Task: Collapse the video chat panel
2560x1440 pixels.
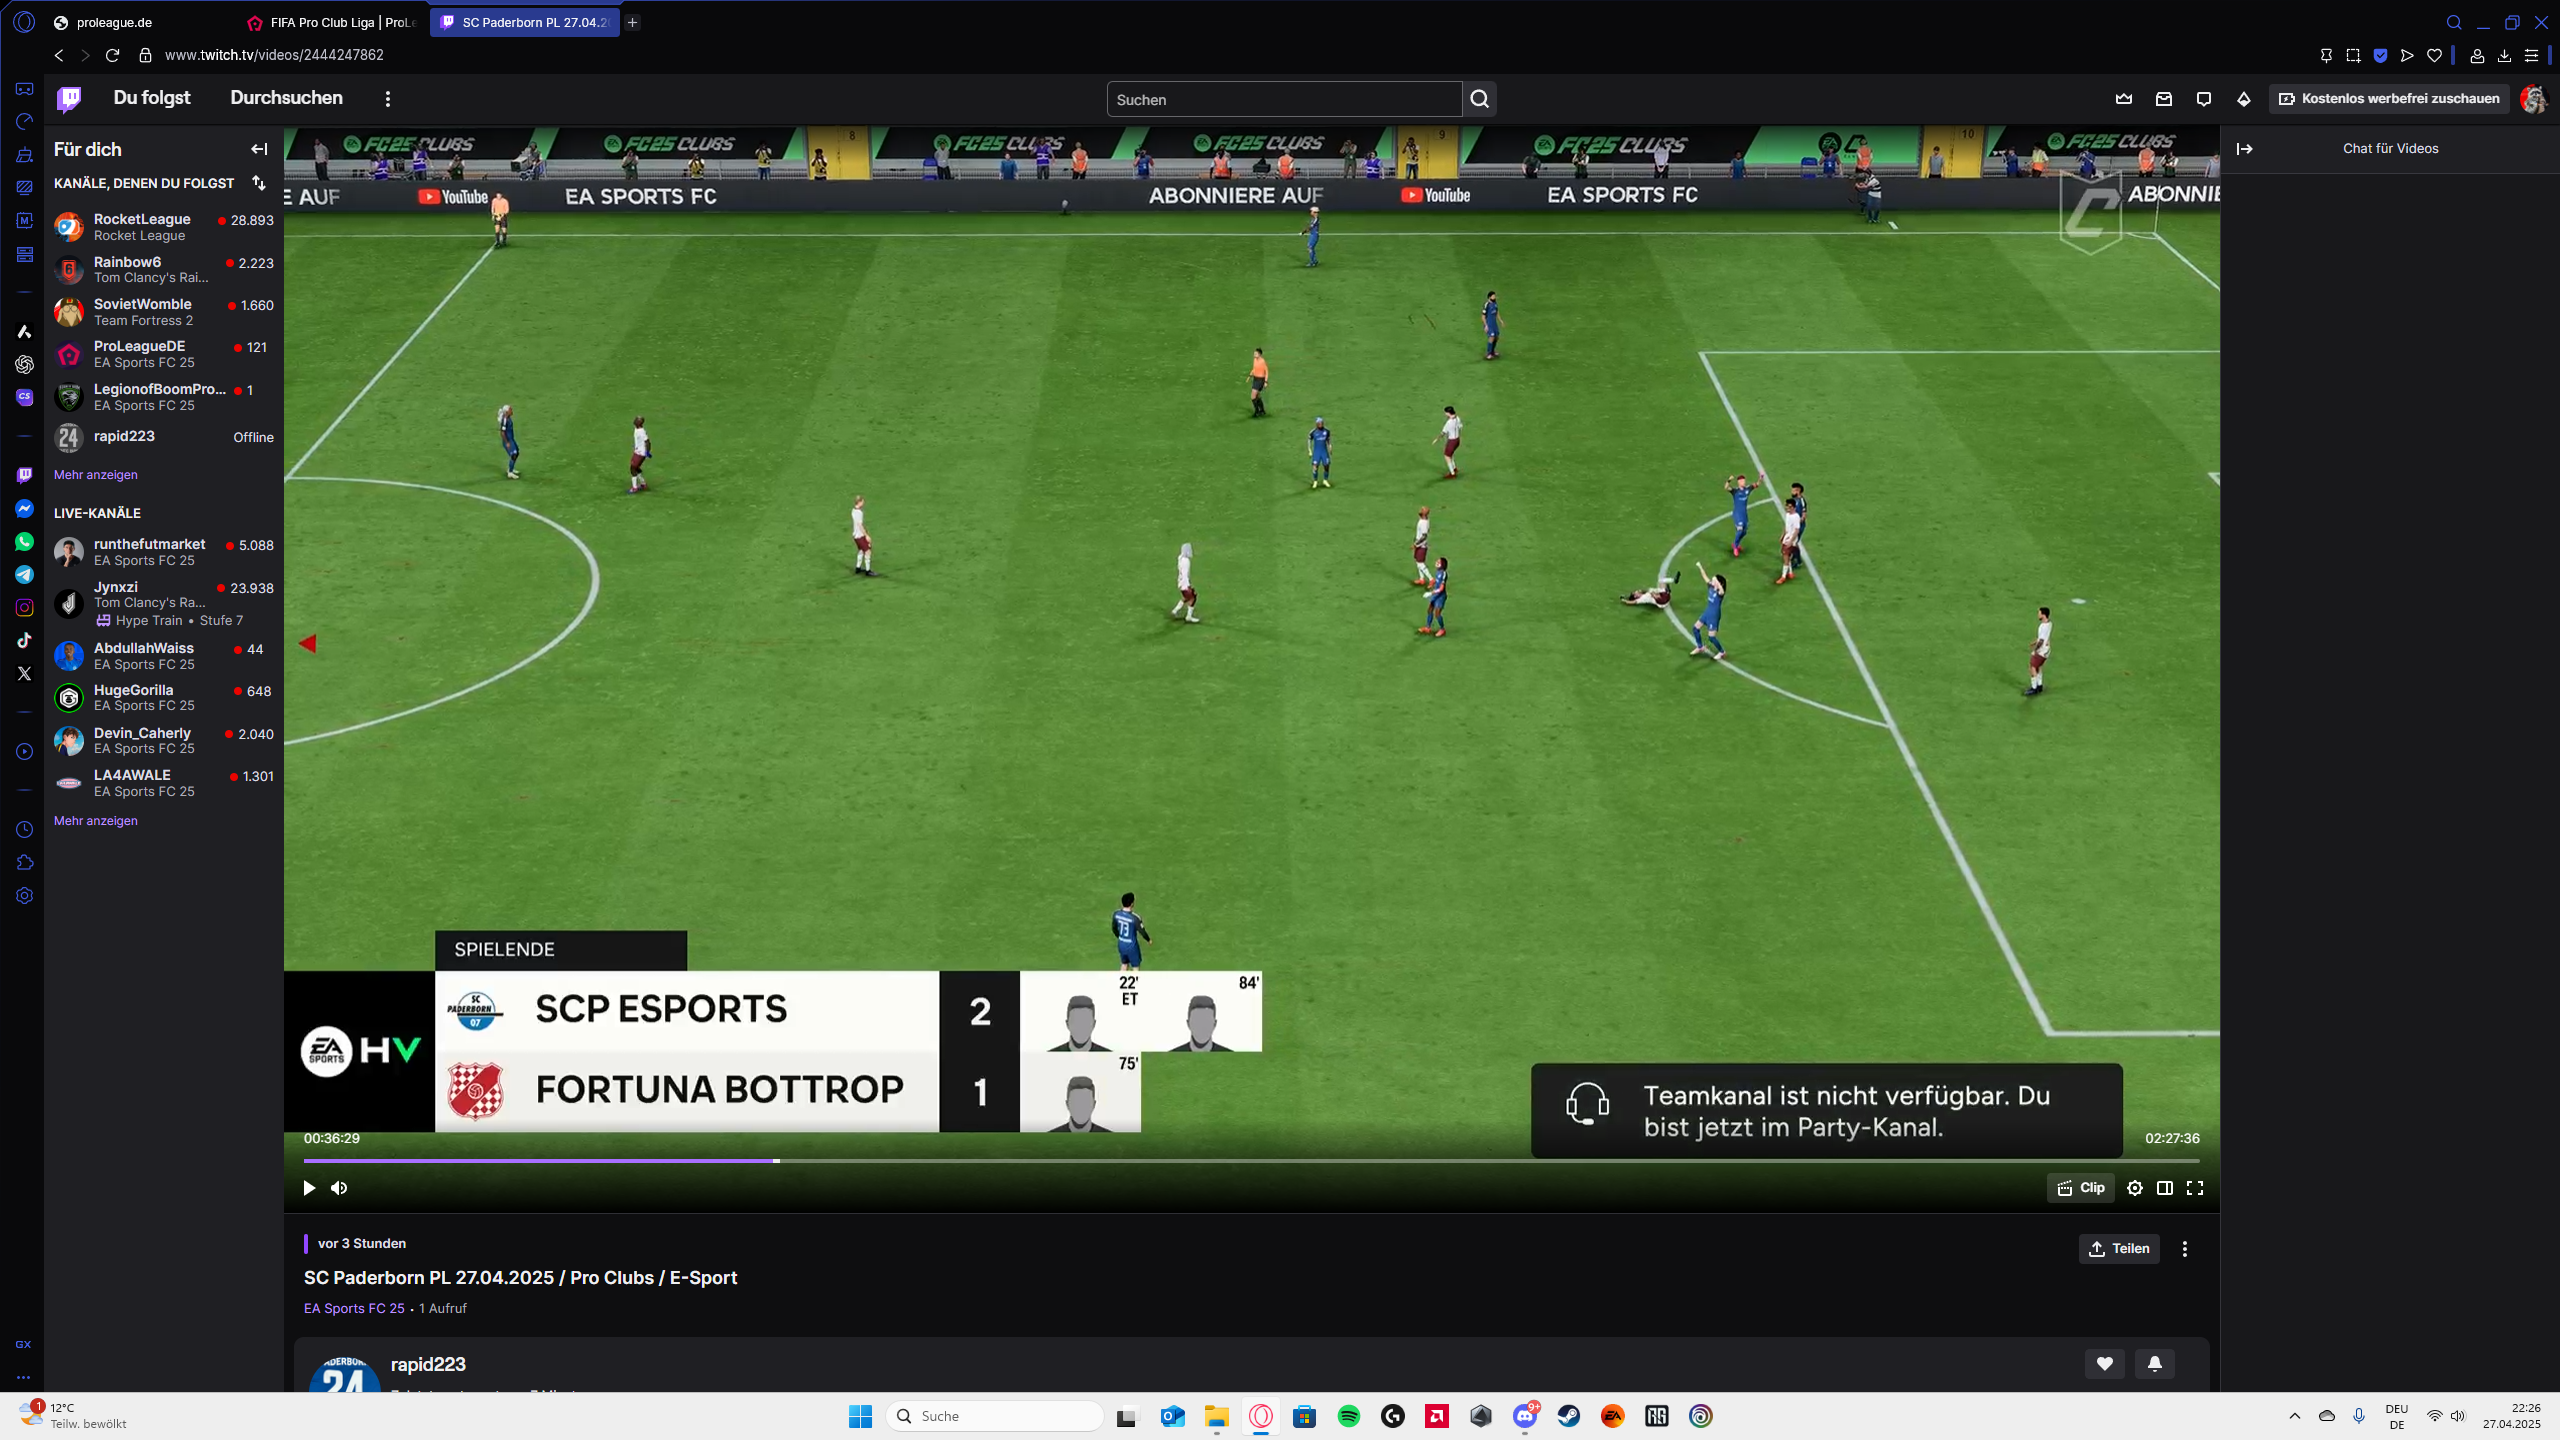Action: 2245,149
